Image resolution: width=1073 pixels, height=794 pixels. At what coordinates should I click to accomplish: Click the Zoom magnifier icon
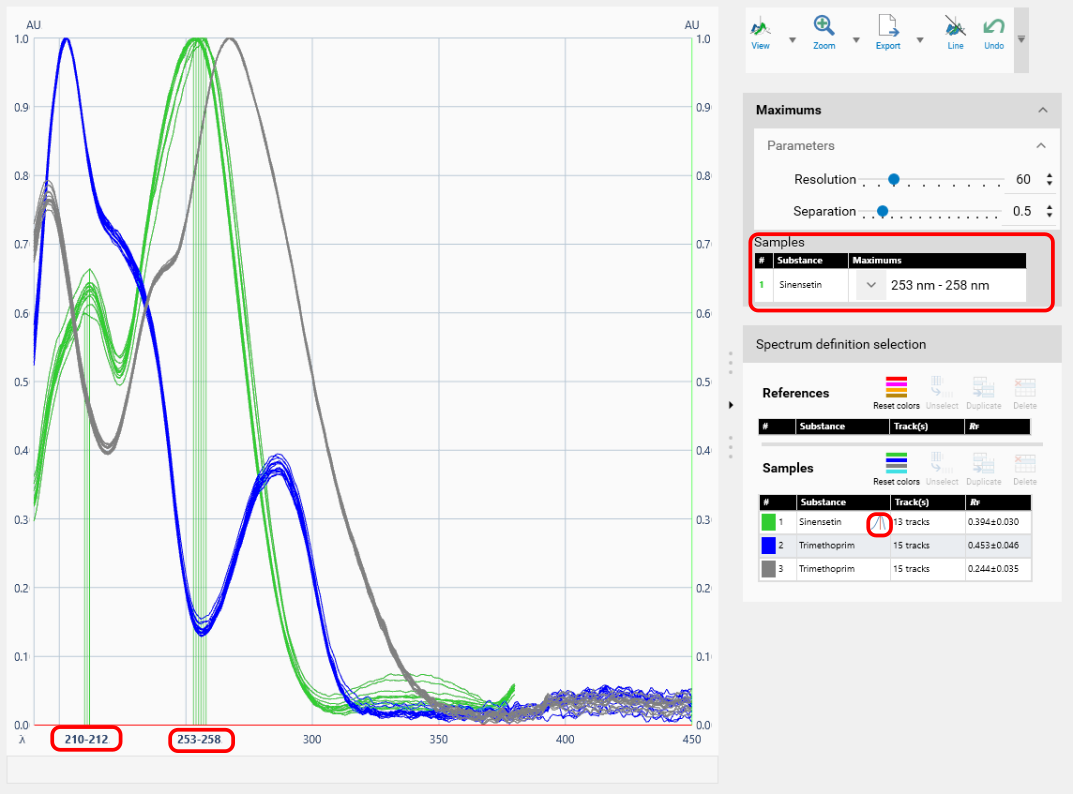tap(824, 30)
